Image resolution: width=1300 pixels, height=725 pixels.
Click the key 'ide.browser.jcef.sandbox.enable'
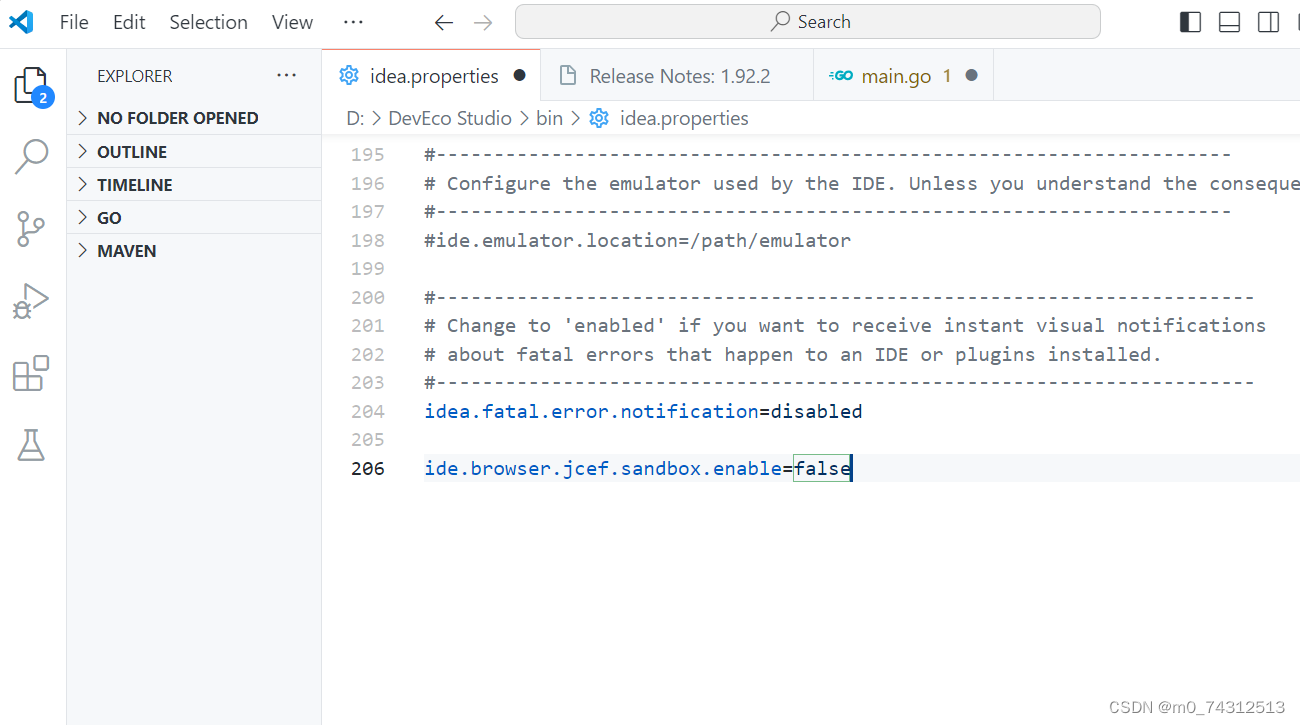[603, 468]
